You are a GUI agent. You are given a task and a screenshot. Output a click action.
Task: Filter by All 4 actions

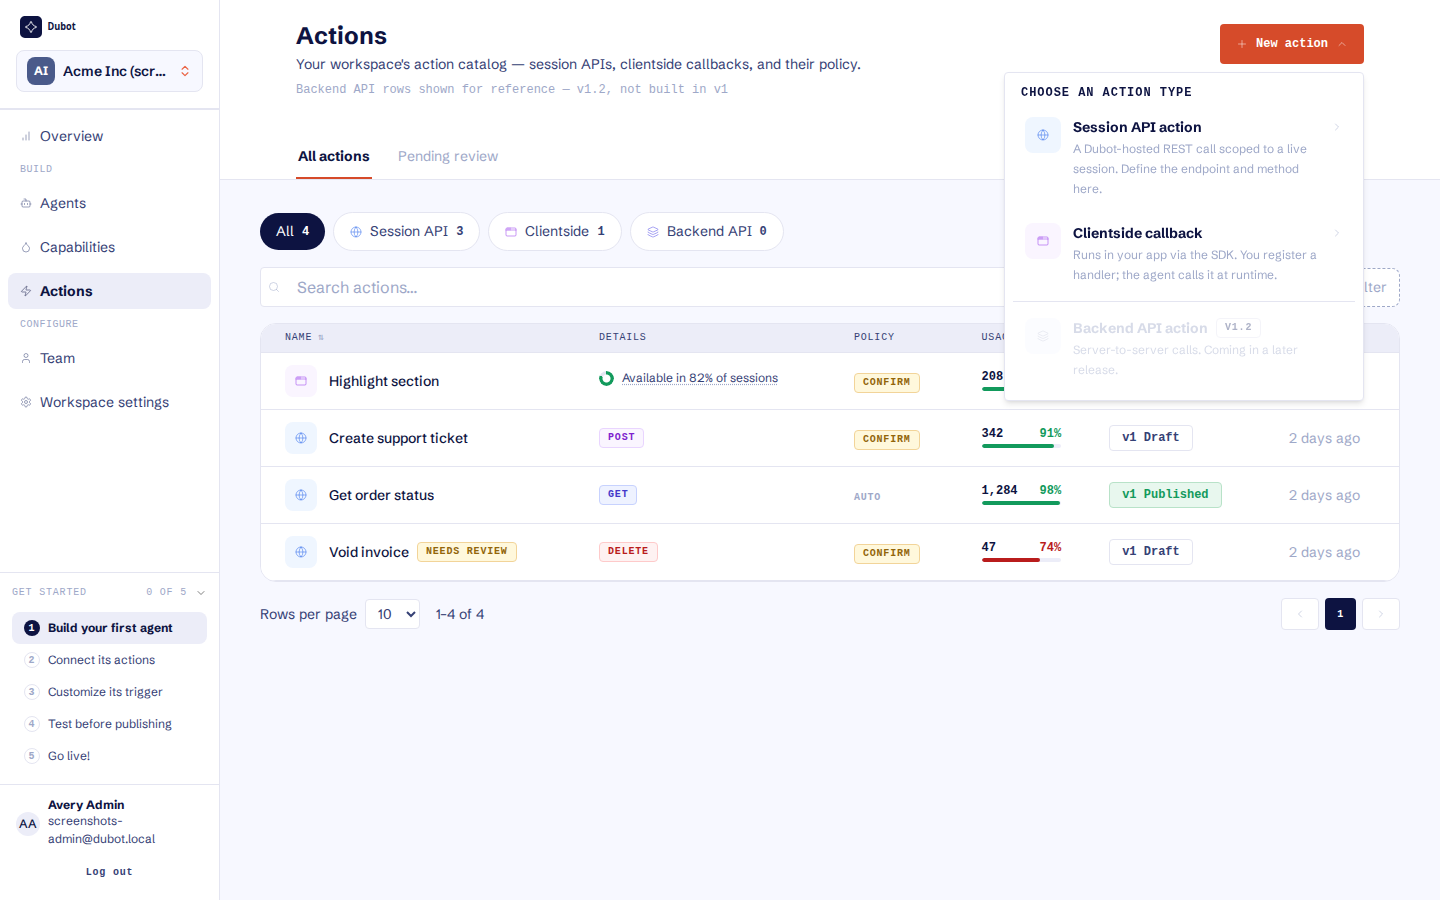(293, 231)
